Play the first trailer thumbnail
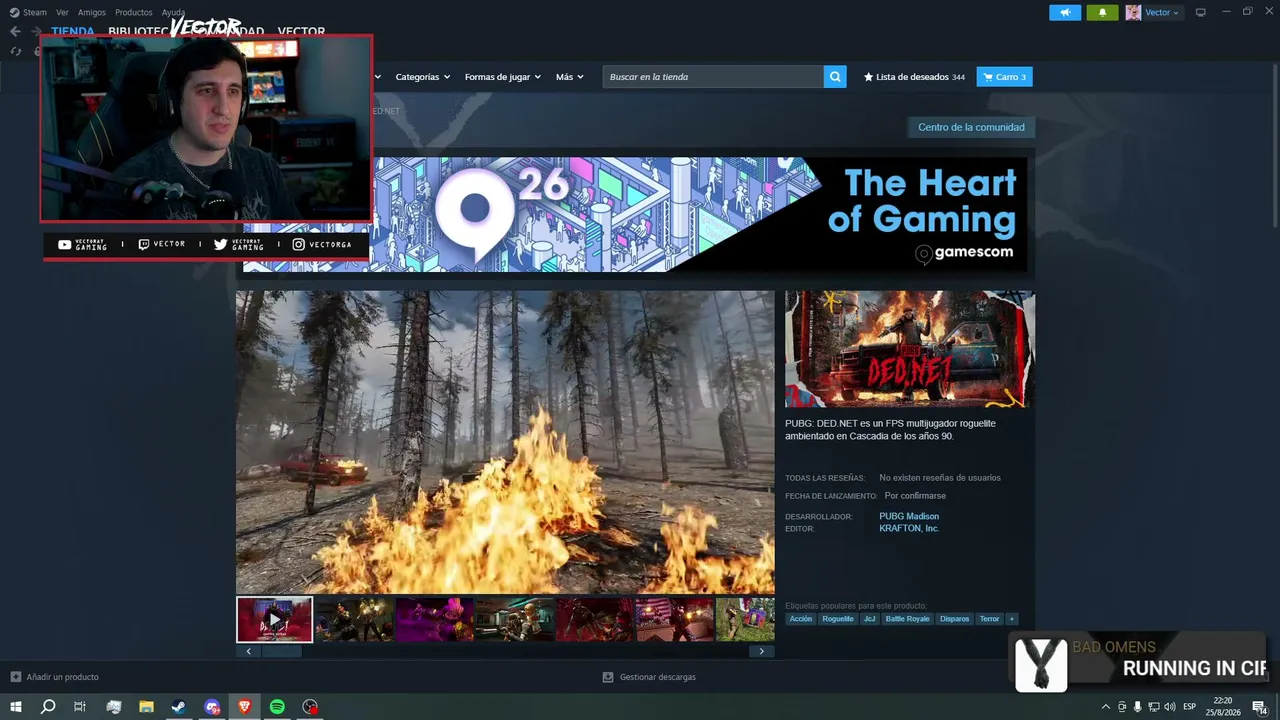Screen dimensions: 1280x720 [x=275, y=620]
